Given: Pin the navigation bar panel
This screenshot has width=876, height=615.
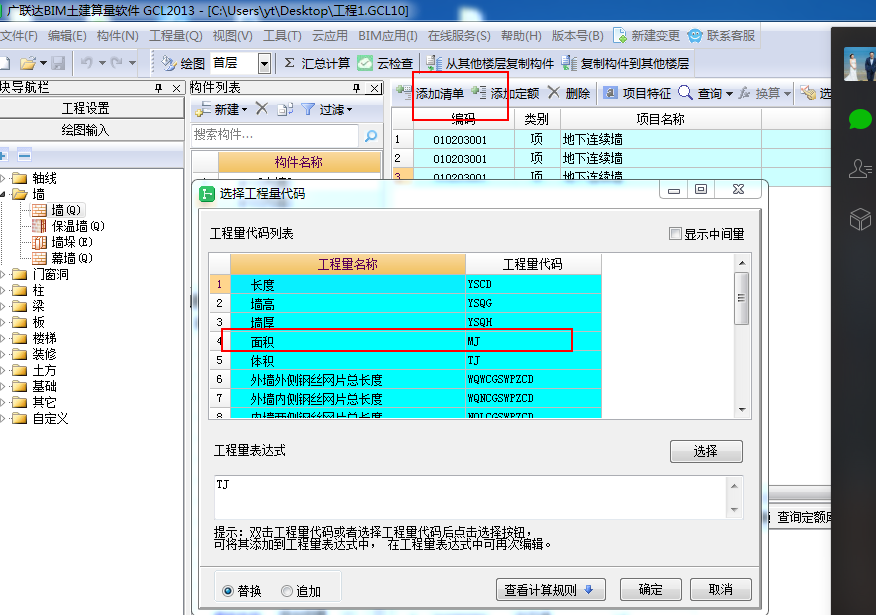Looking at the screenshot, I should [x=159, y=88].
